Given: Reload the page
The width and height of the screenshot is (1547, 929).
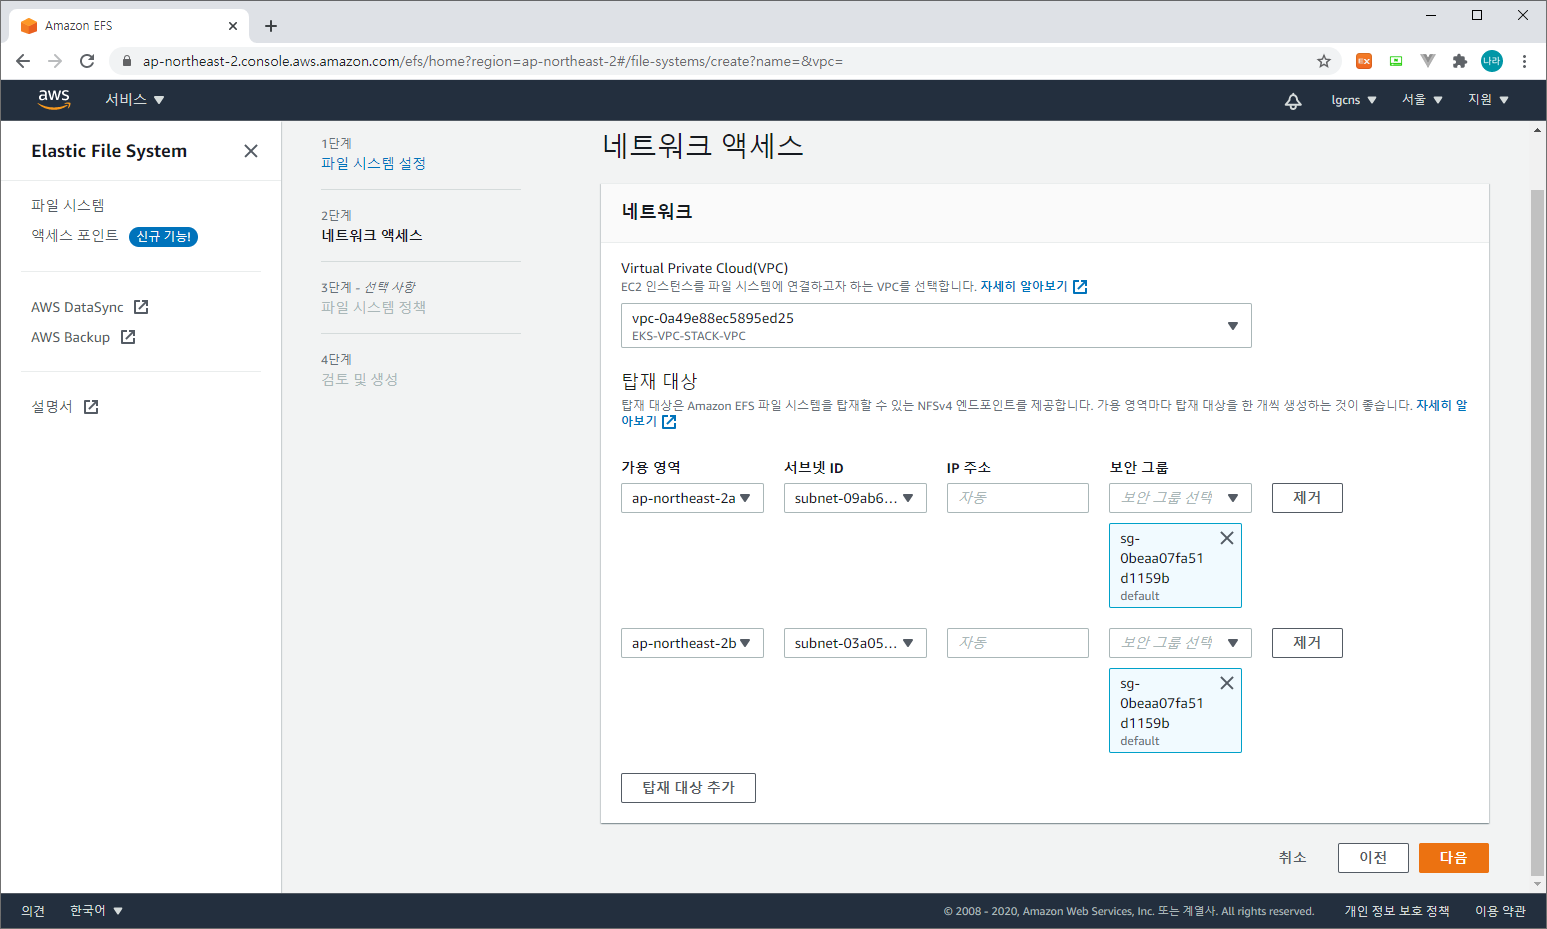Looking at the screenshot, I should 87,61.
